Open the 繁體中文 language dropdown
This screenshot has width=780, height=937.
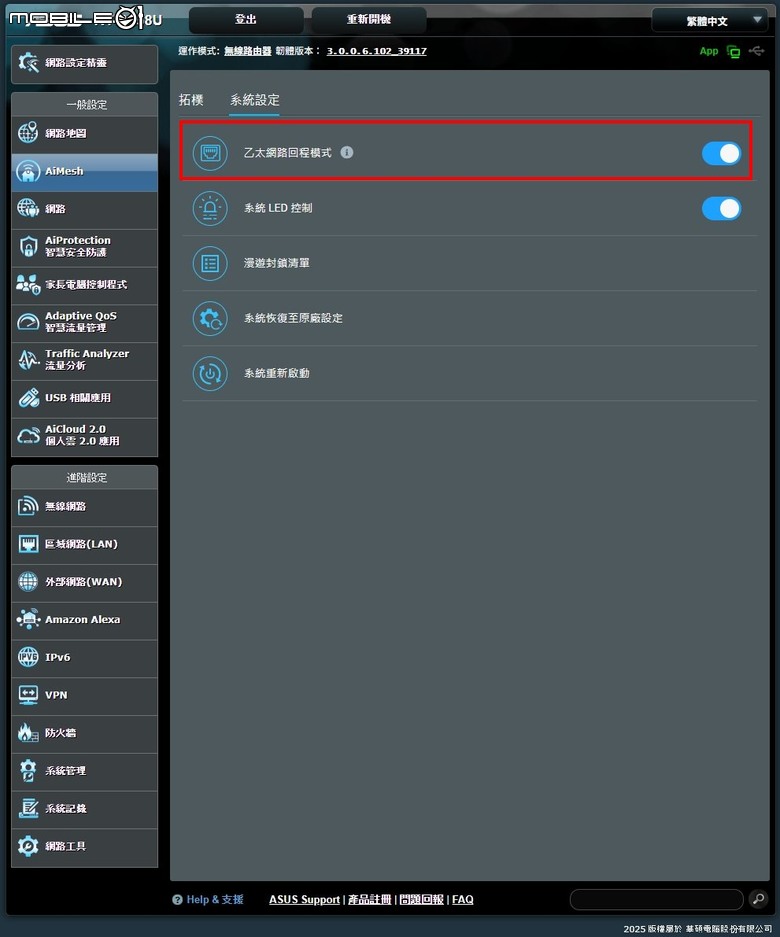709,20
